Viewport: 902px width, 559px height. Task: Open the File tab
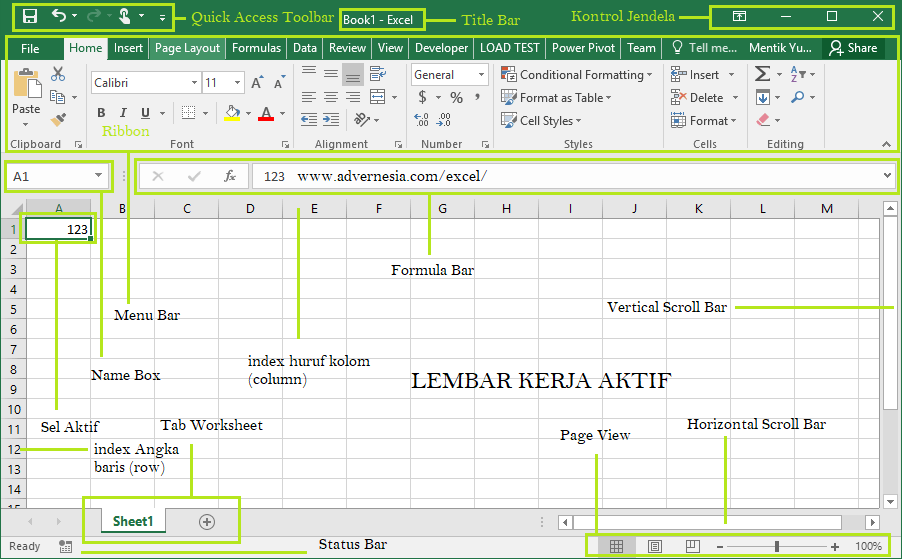coord(30,48)
